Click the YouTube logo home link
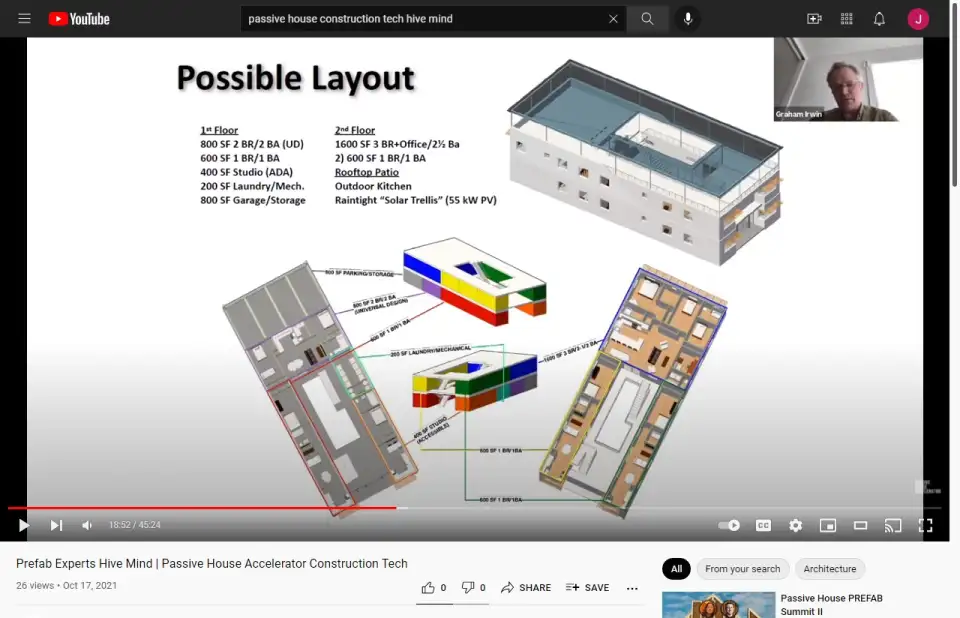960x618 pixels. click(79, 19)
